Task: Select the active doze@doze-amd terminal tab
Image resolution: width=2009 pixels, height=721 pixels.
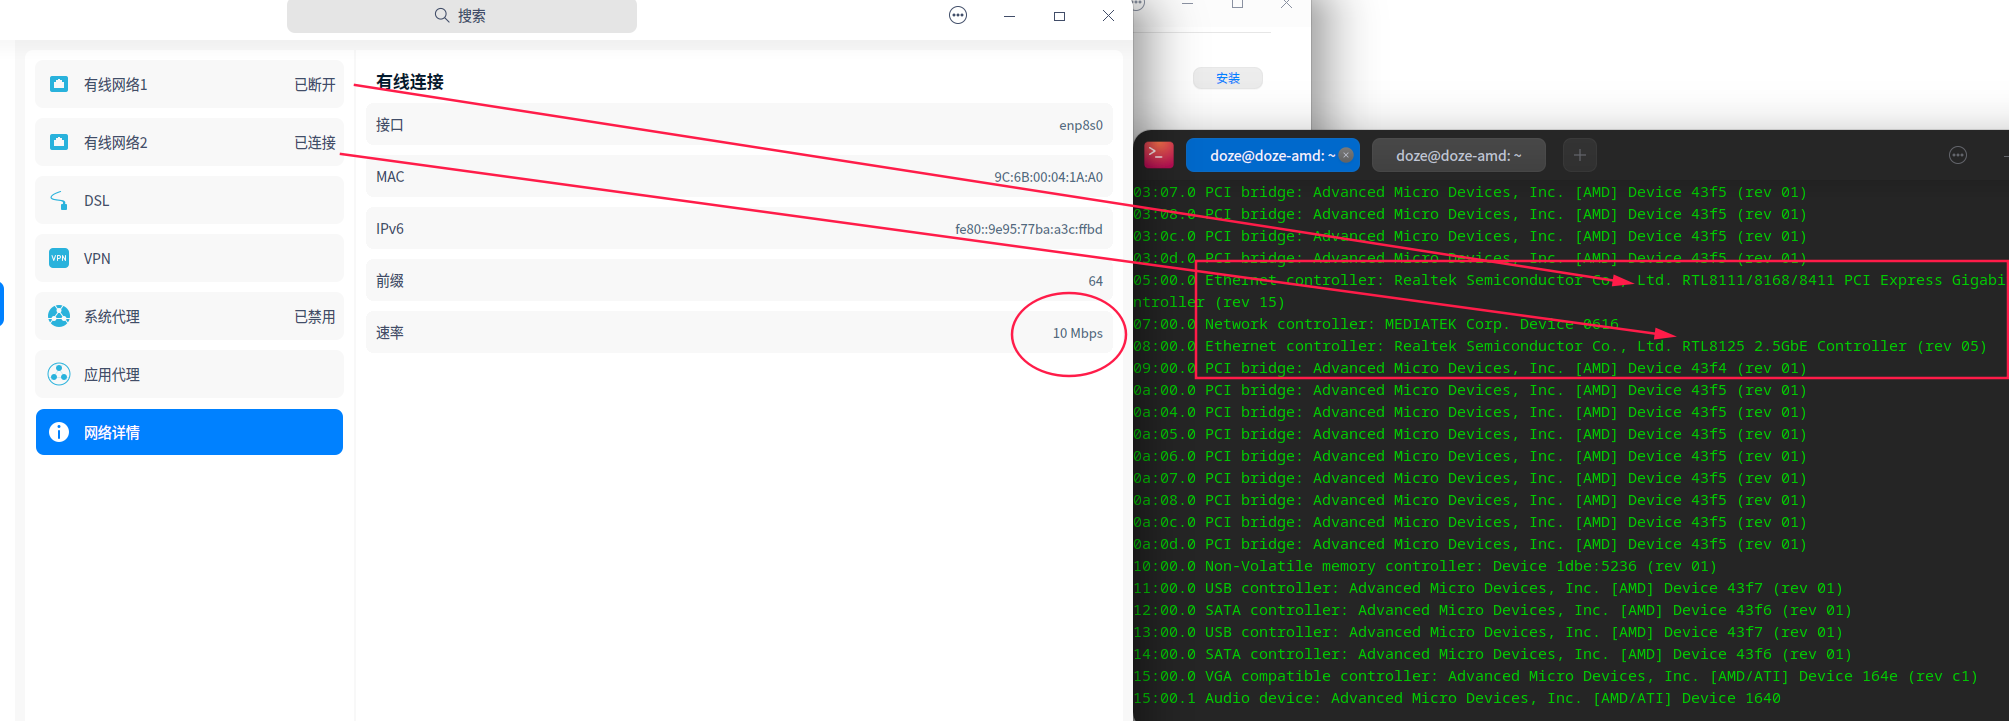Action: (1272, 155)
